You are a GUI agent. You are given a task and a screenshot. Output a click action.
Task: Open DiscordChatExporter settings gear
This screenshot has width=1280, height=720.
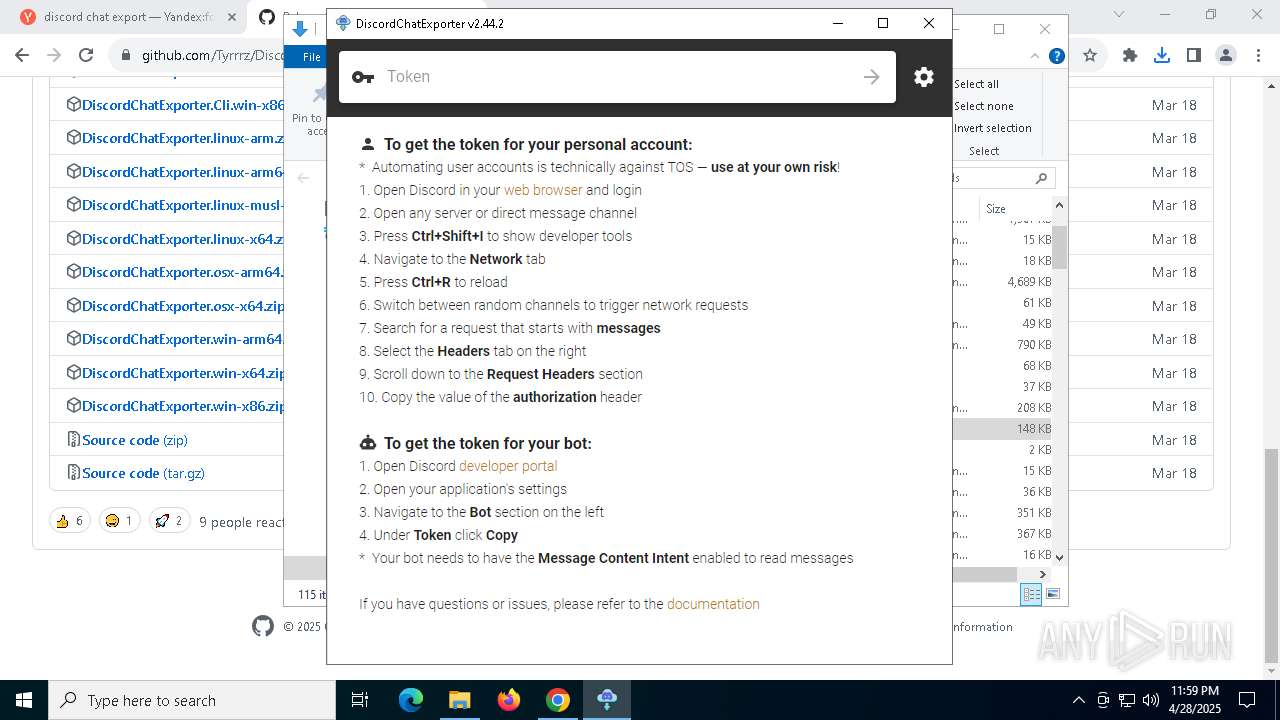coord(924,77)
